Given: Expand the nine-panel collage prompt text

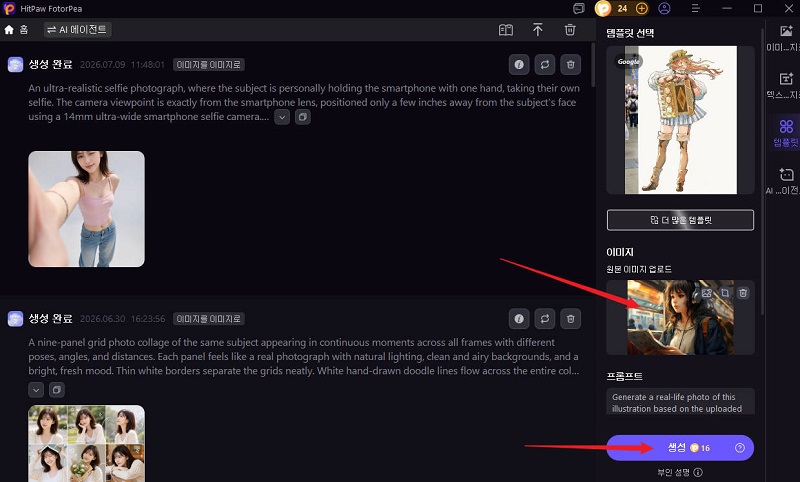Looking at the screenshot, I should (x=36, y=390).
